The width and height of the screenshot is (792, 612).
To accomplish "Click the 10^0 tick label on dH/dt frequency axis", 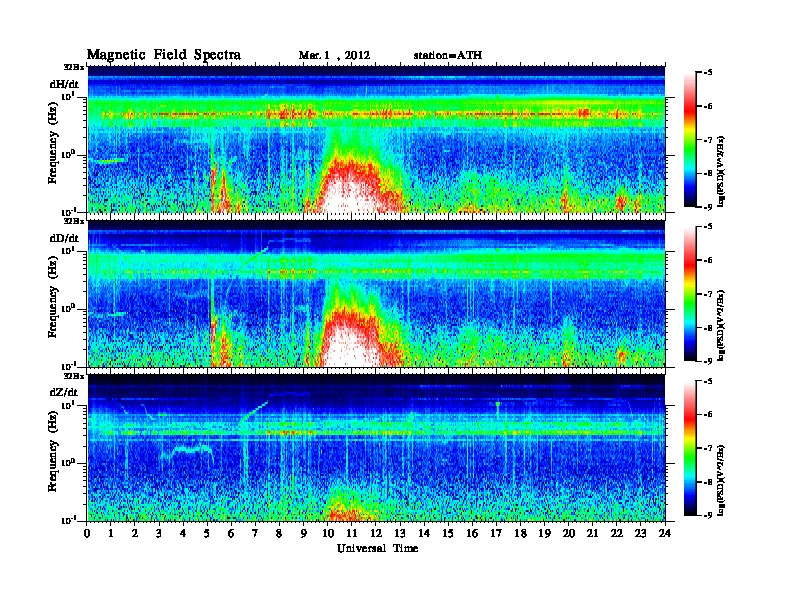I will click(x=68, y=154).
